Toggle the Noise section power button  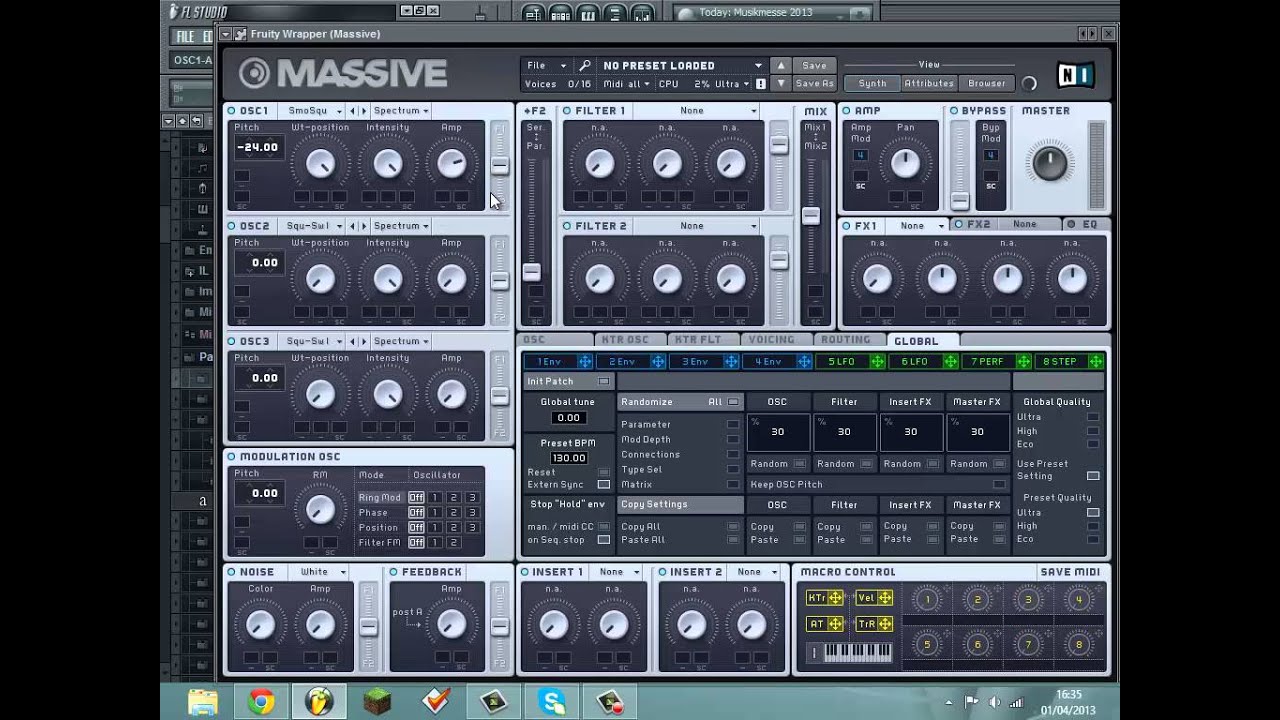point(232,572)
